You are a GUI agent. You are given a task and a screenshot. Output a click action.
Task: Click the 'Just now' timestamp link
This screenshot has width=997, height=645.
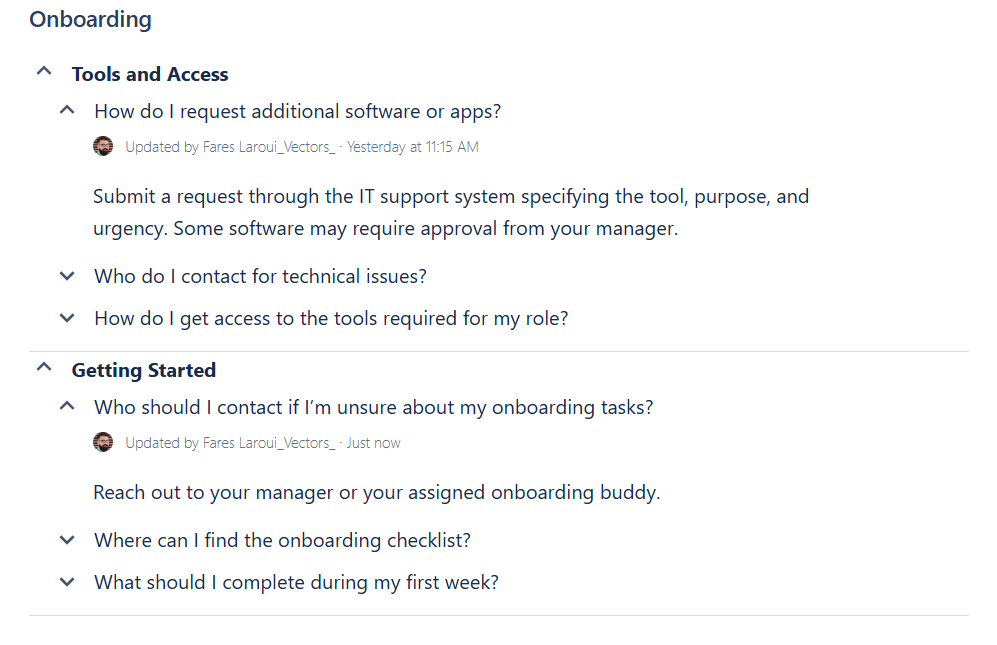(374, 442)
